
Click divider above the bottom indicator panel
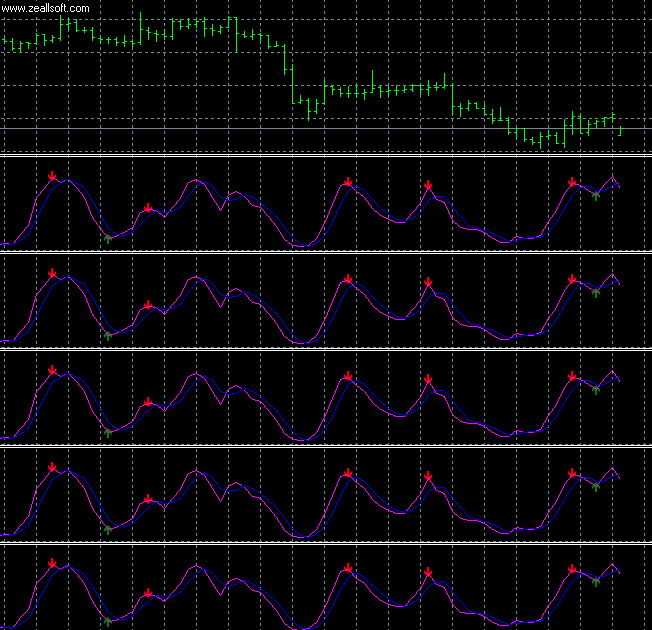click(326, 542)
